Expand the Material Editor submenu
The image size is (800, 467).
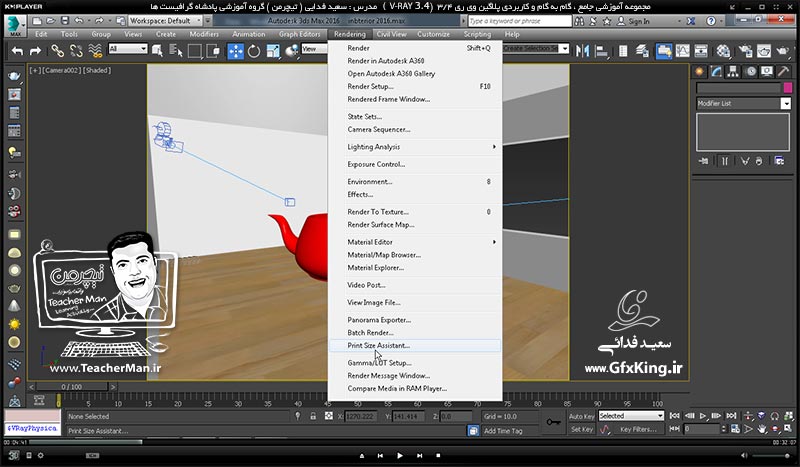414,242
